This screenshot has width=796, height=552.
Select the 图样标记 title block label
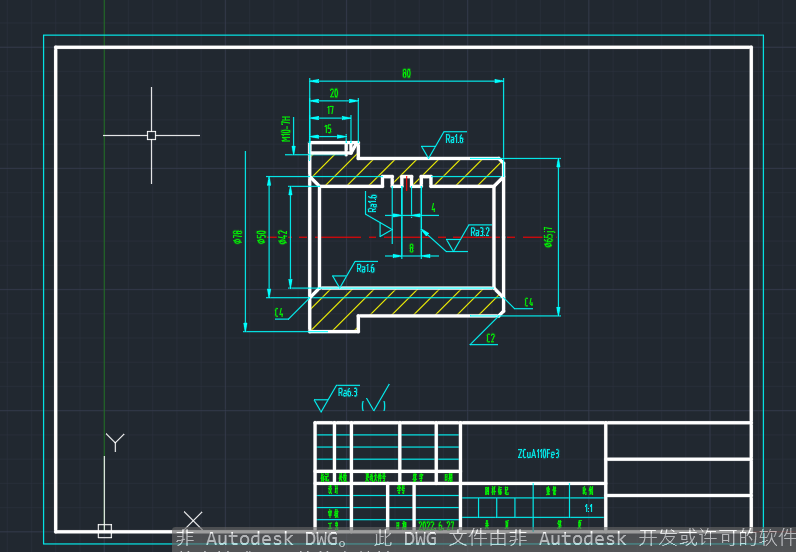[x=496, y=491]
